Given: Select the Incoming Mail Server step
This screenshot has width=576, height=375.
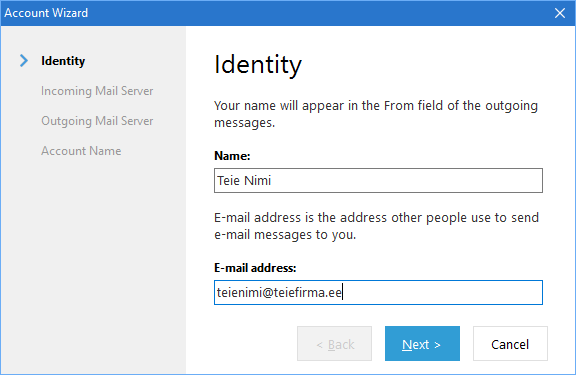Looking at the screenshot, I should 97,91.
